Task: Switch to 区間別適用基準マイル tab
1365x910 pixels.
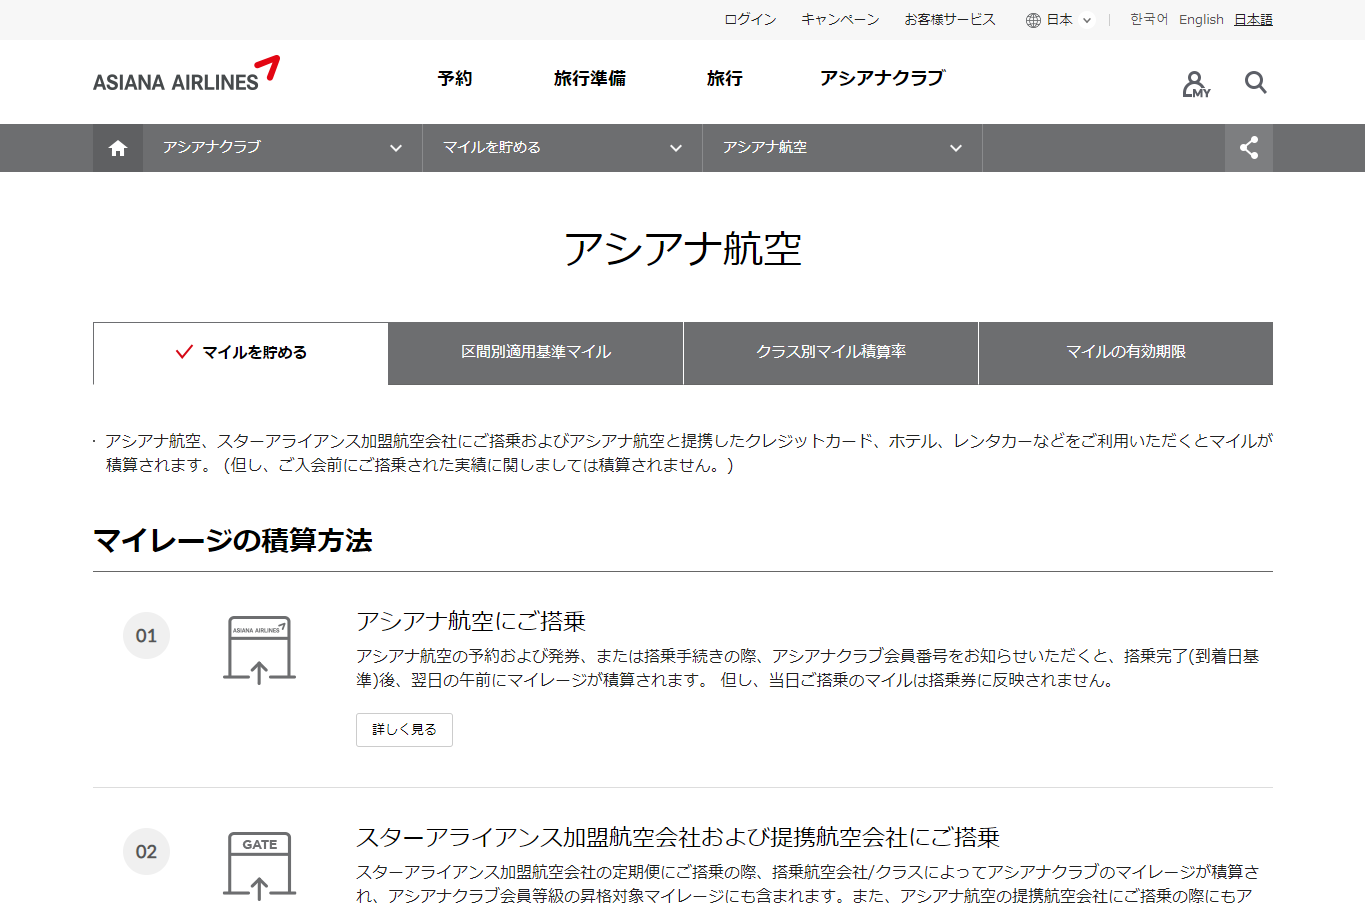Action: [536, 353]
